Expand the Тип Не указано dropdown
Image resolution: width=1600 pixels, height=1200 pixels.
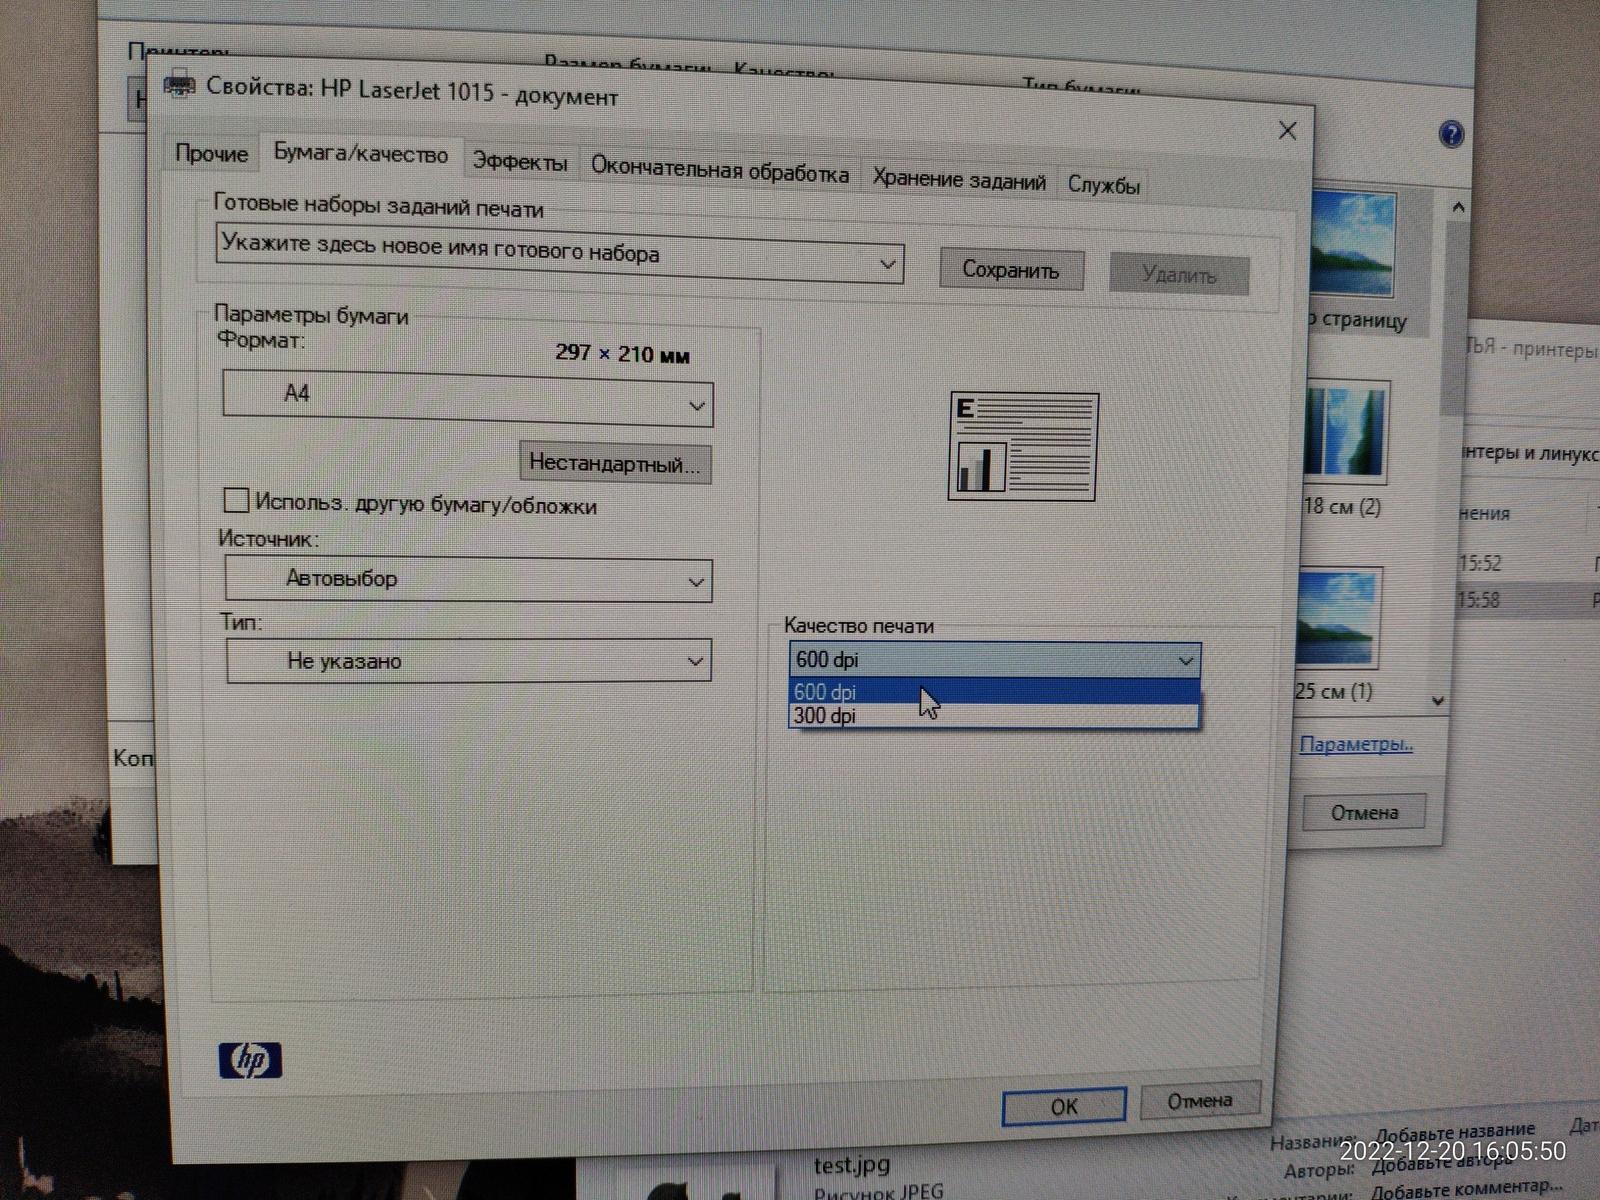469,661
